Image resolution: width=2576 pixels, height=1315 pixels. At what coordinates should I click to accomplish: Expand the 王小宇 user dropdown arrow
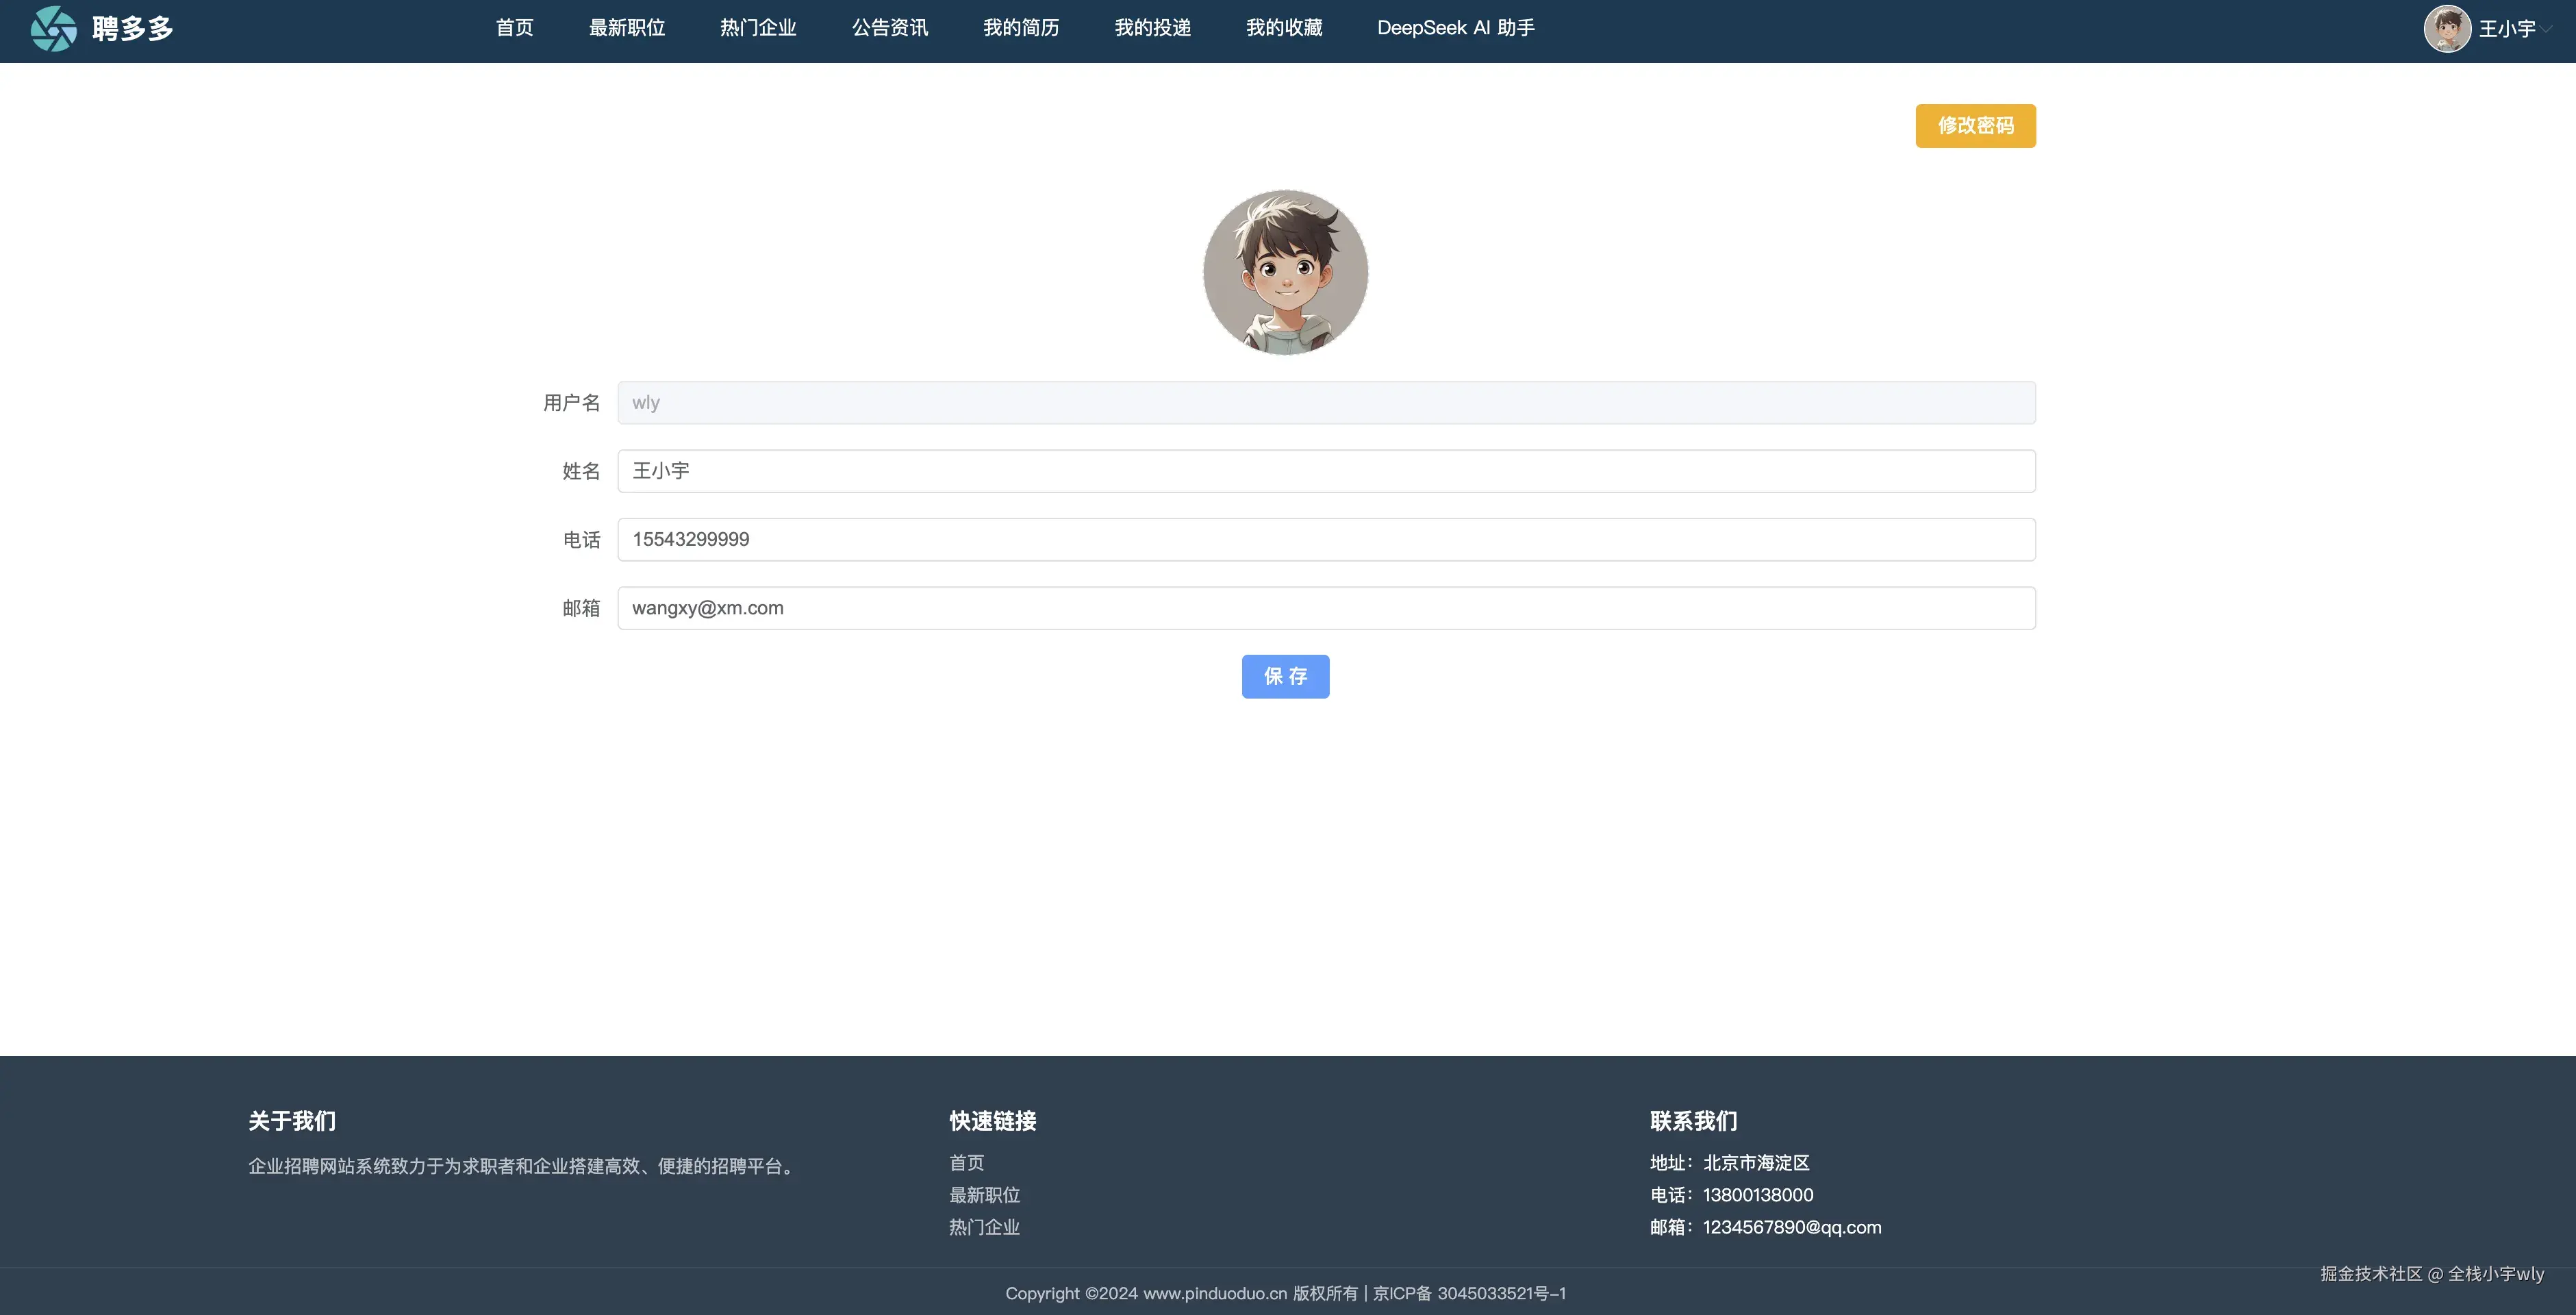[2547, 29]
